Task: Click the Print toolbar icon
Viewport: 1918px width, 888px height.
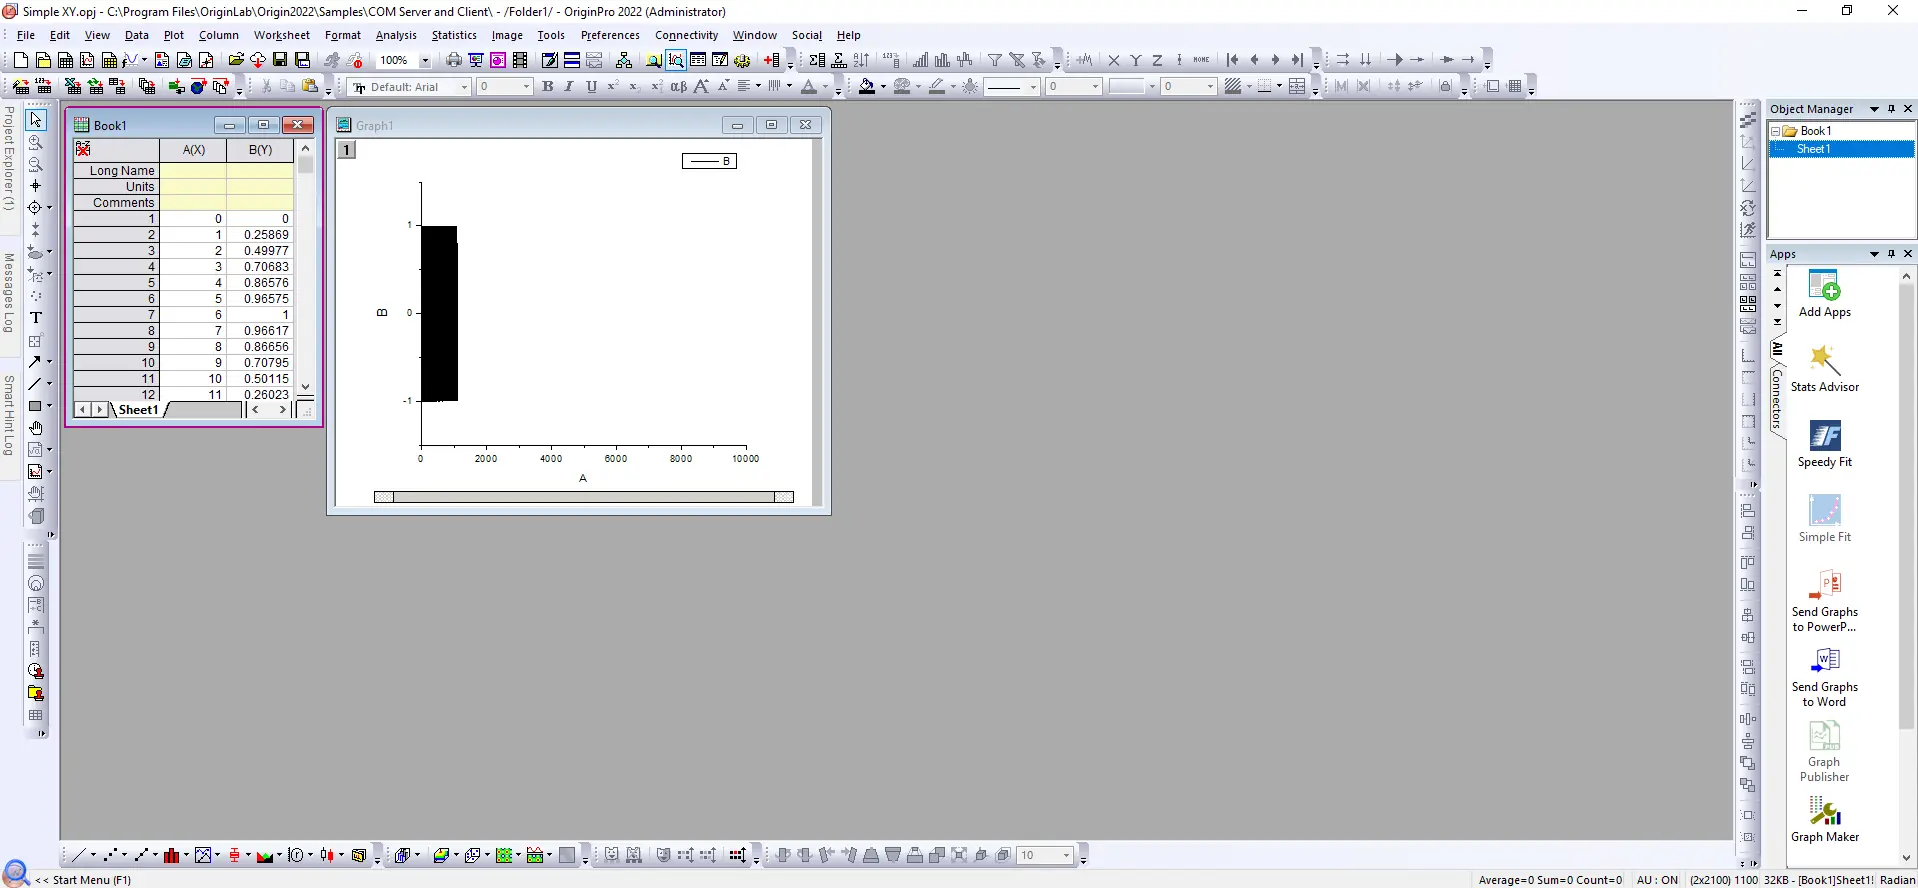Action: [454, 60]
